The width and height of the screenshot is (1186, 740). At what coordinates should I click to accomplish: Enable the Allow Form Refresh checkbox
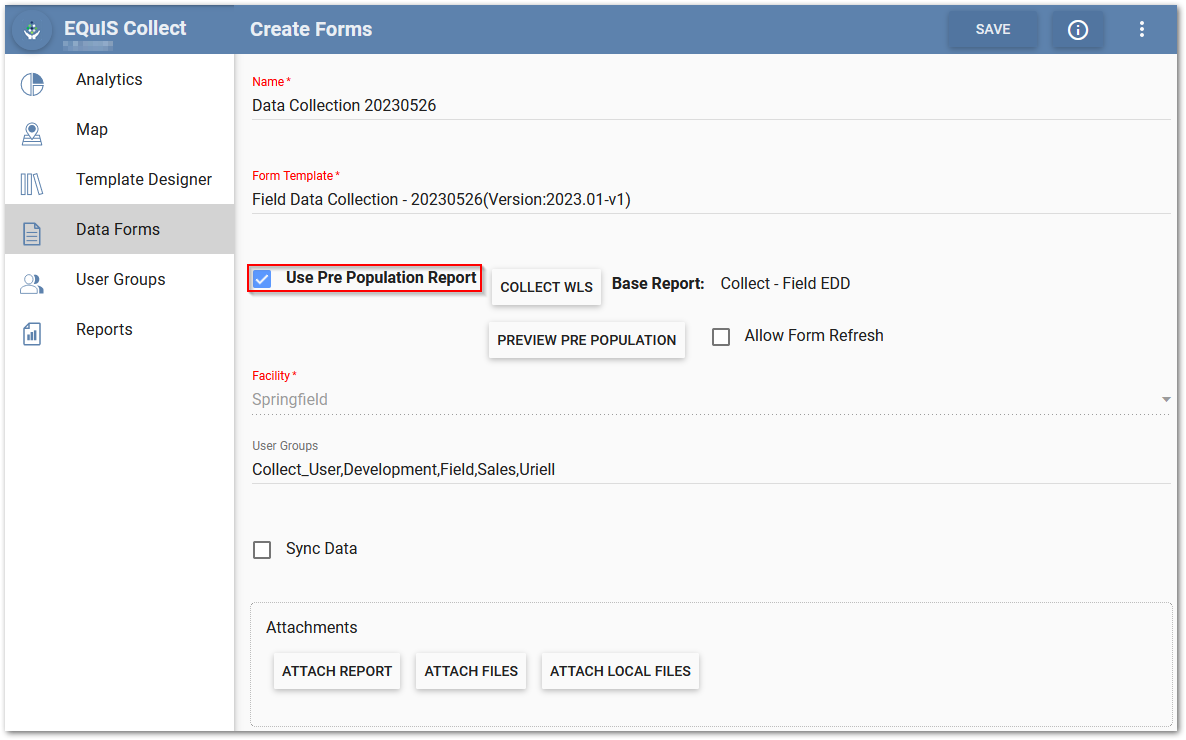(x=721, y=337)
